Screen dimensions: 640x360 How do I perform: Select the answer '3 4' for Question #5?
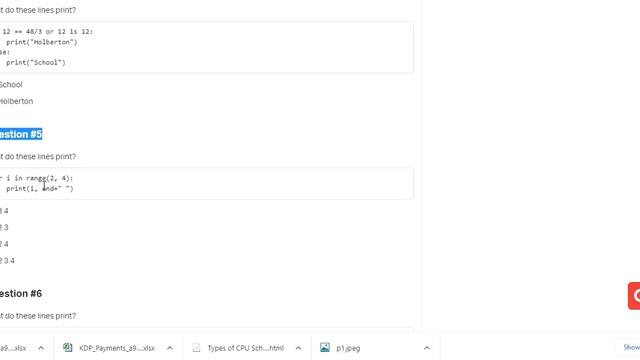click(4, 211)
